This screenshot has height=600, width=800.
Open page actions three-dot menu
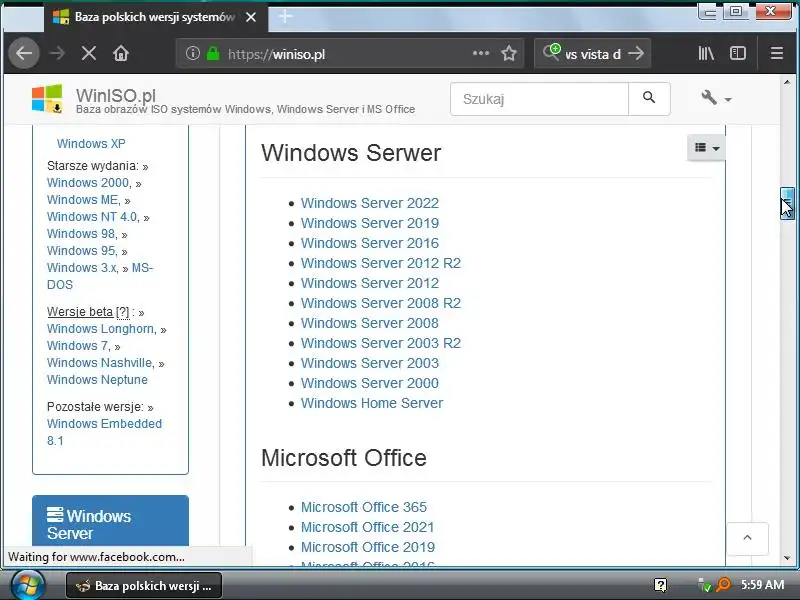481,53
